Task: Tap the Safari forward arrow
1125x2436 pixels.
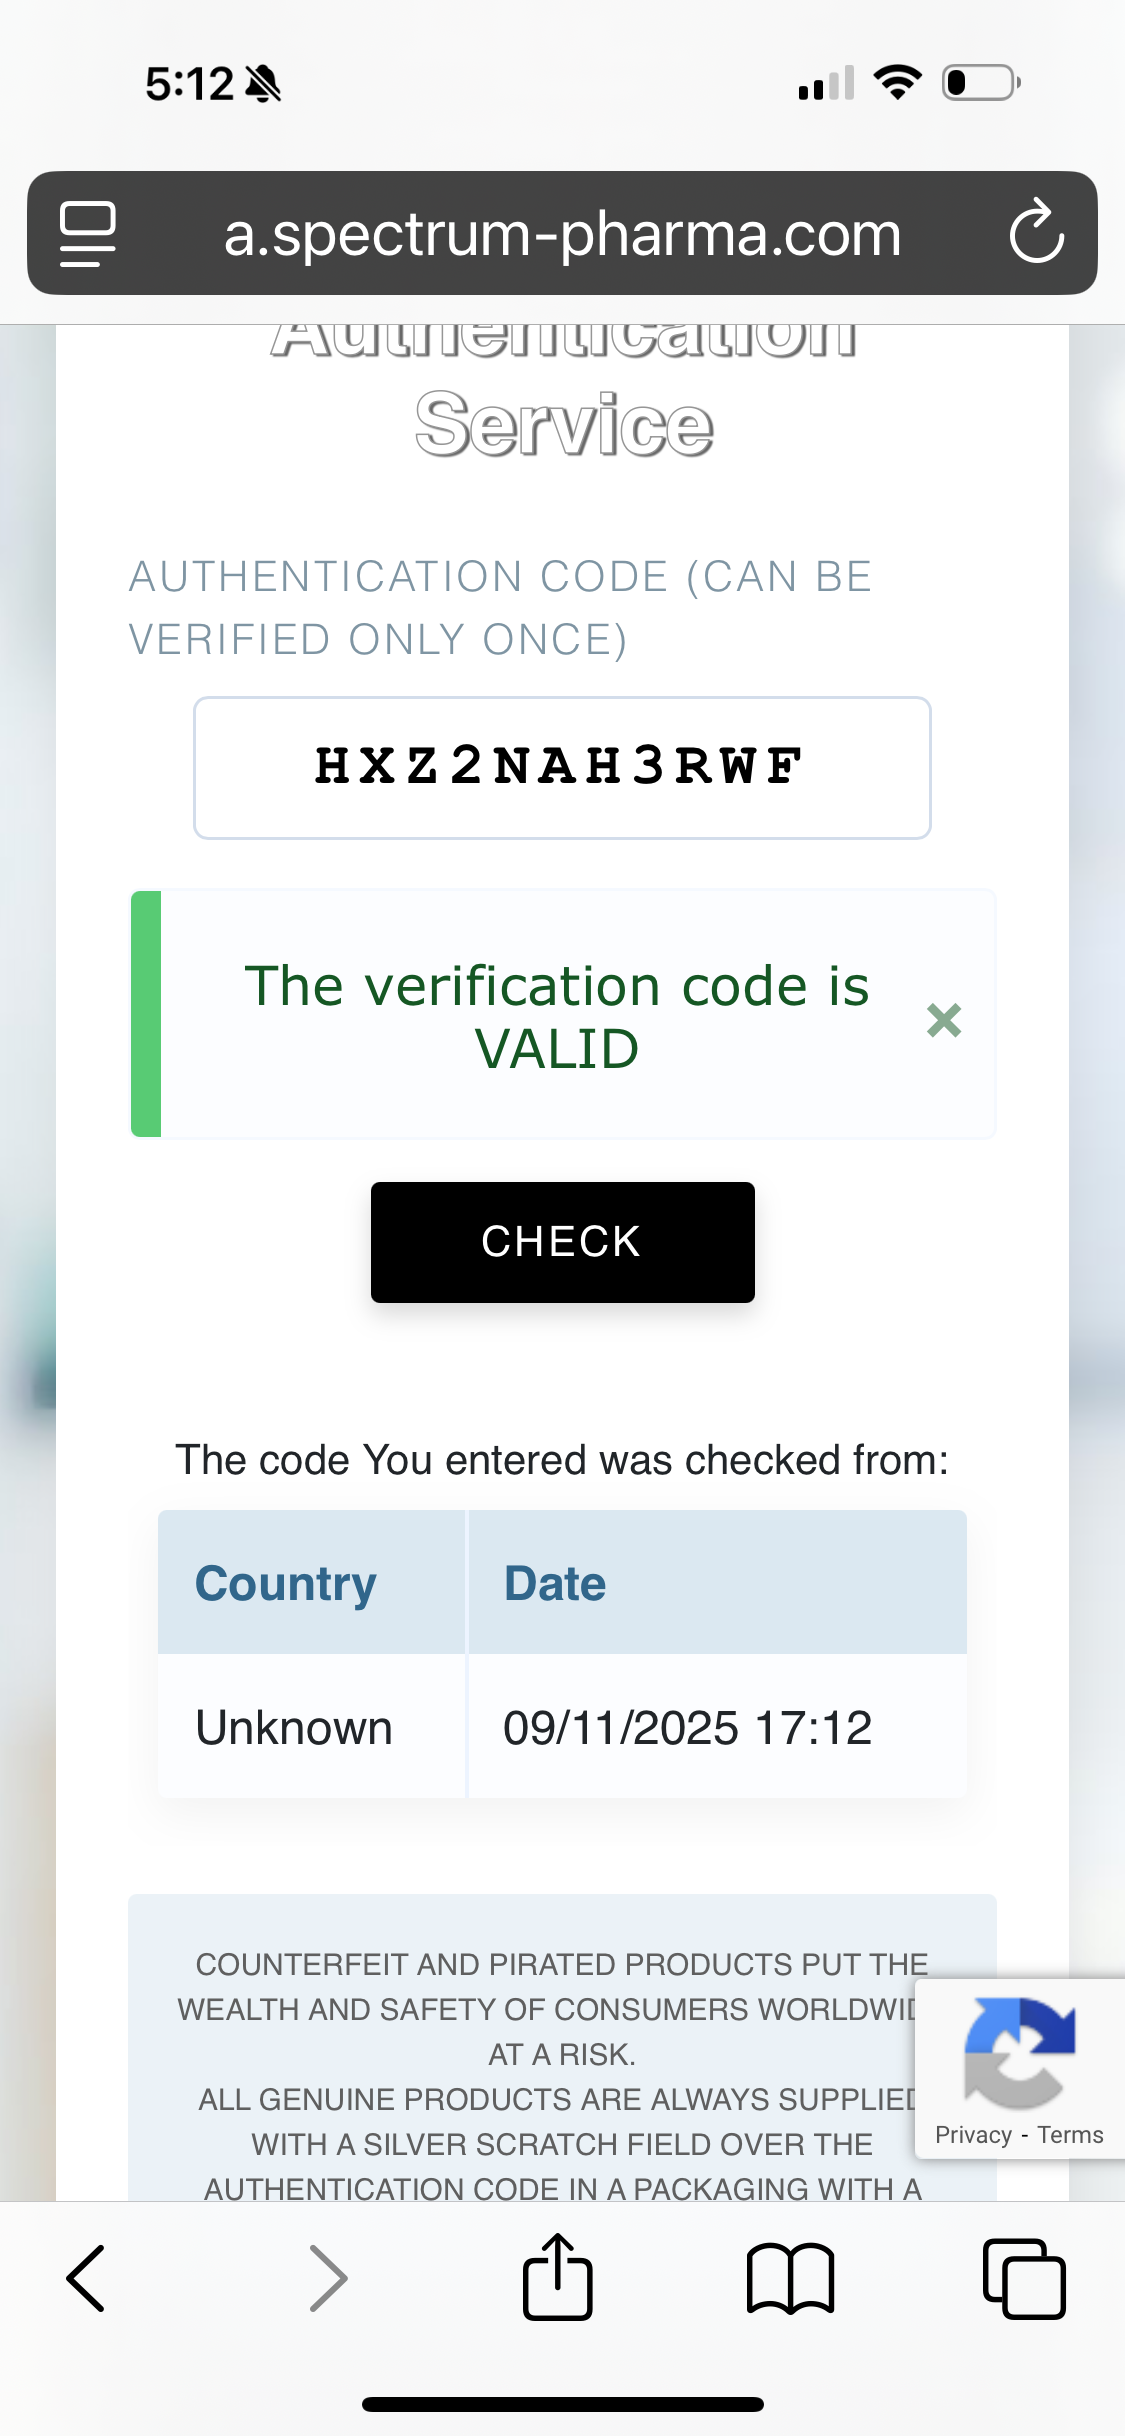Action: click(x=328, y=2279)
